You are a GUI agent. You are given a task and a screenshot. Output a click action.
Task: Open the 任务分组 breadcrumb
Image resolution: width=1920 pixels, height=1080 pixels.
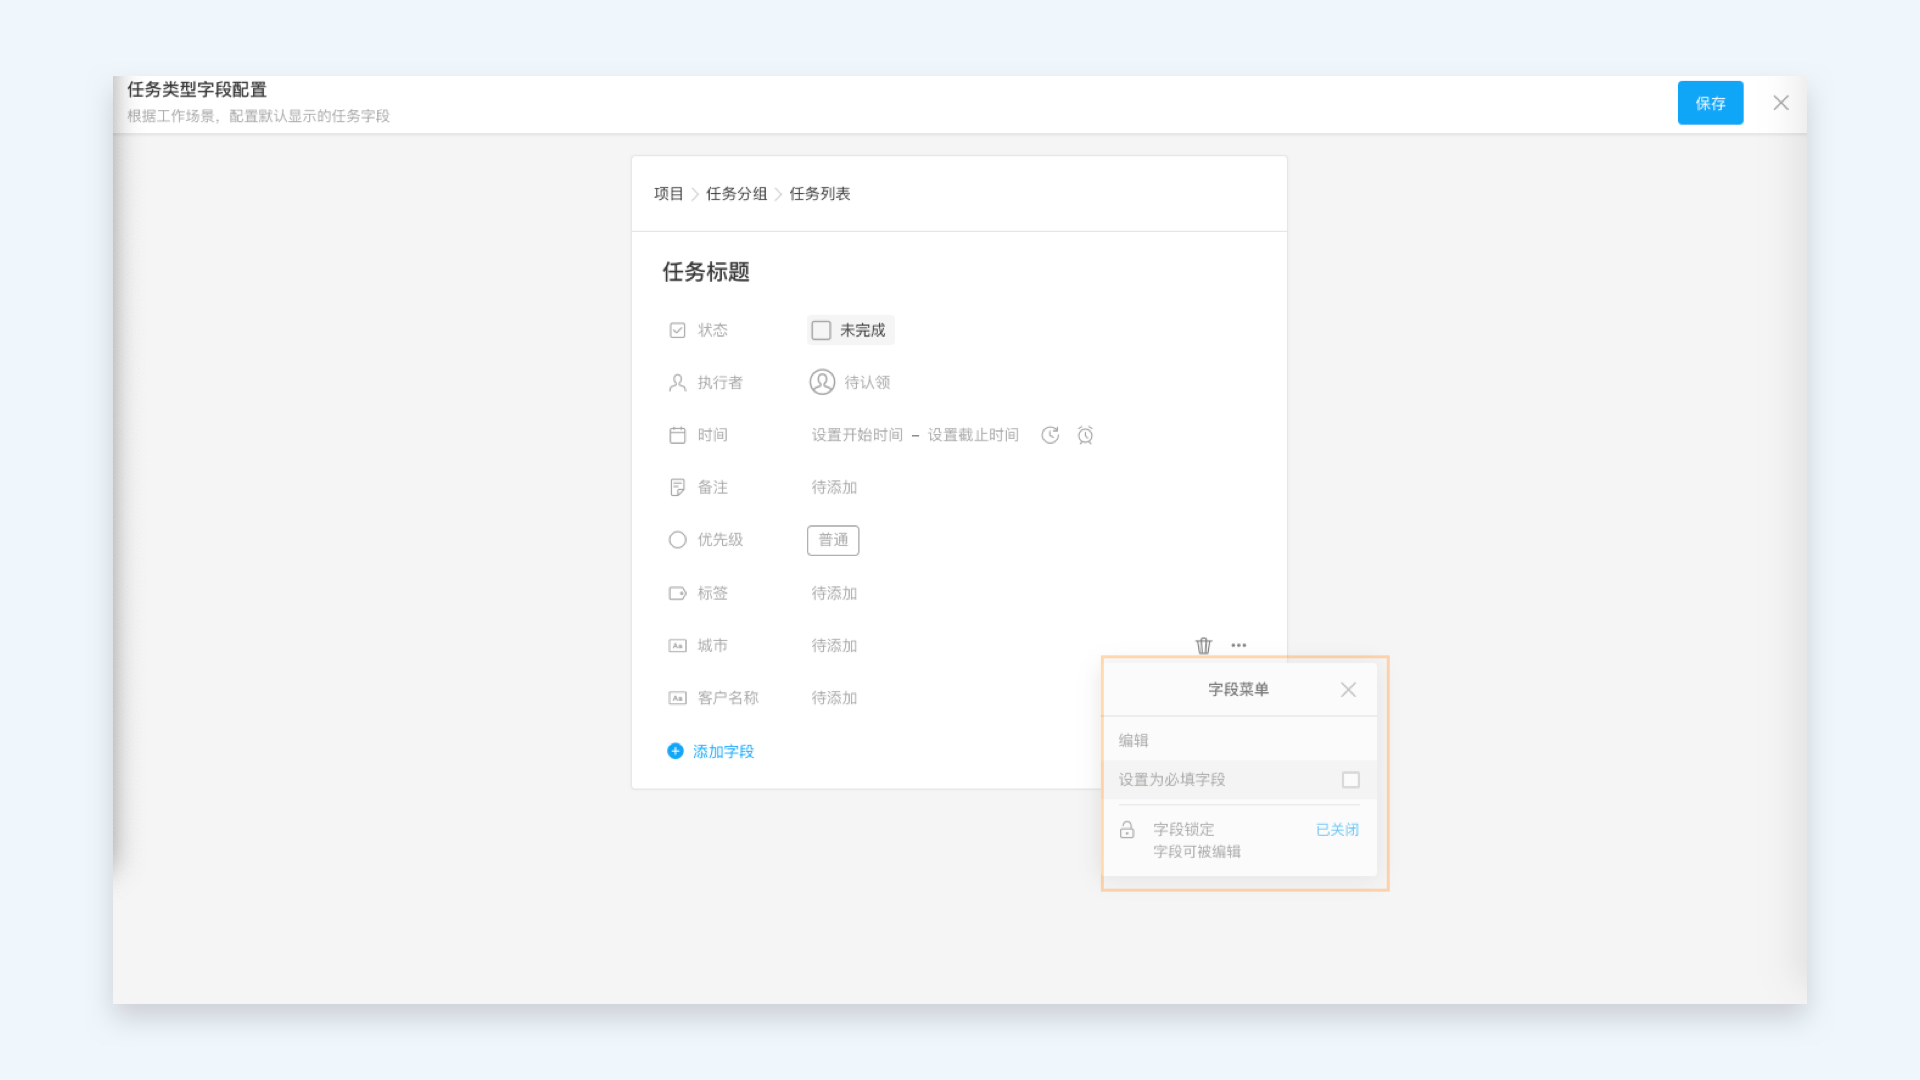[x=736, y=194]
